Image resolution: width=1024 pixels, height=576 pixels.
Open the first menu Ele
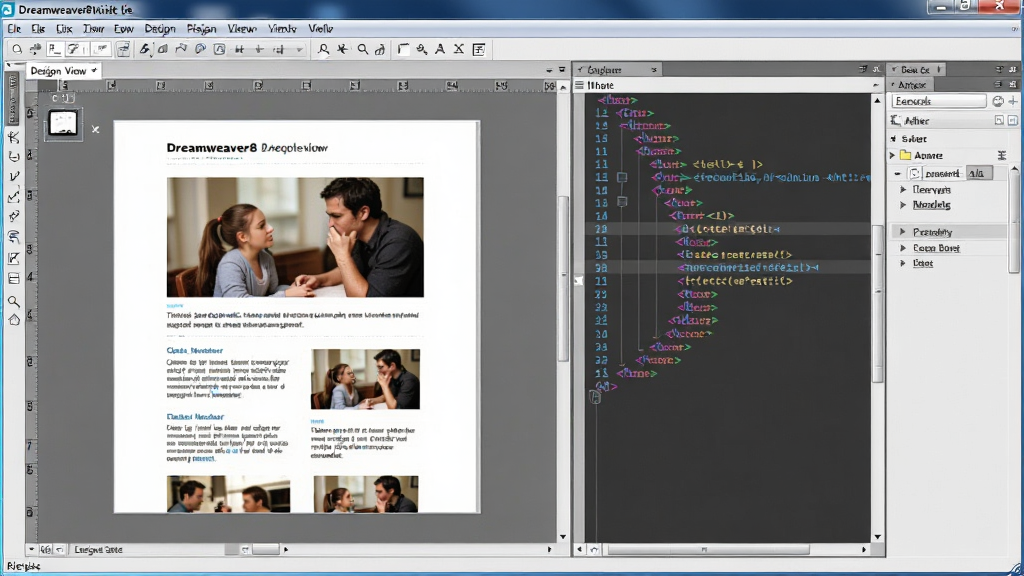click(14, 29)
